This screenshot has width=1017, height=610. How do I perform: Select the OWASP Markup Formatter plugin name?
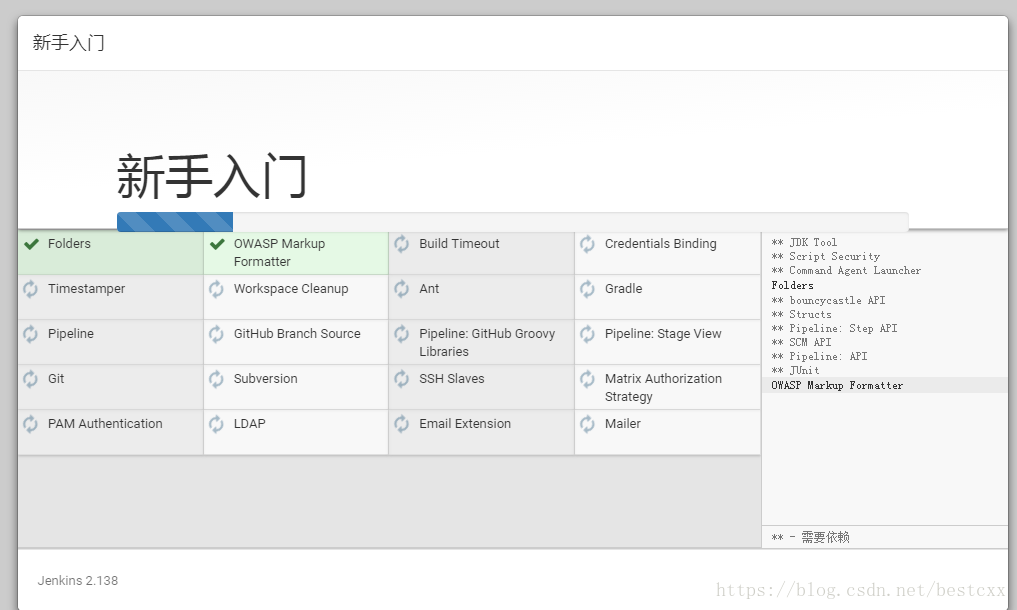click(280, 252)
